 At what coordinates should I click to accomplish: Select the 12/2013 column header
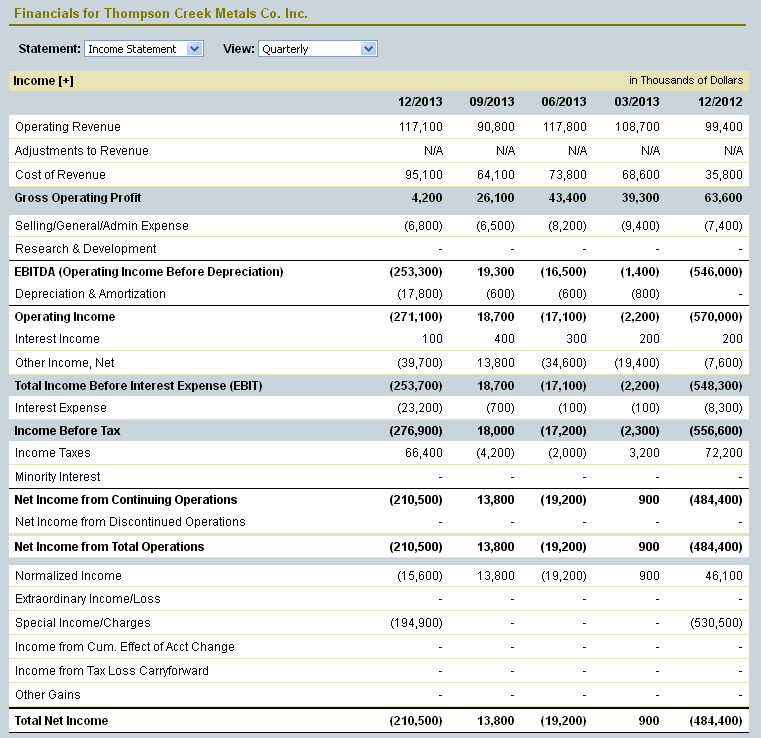[x=420, y=102]
